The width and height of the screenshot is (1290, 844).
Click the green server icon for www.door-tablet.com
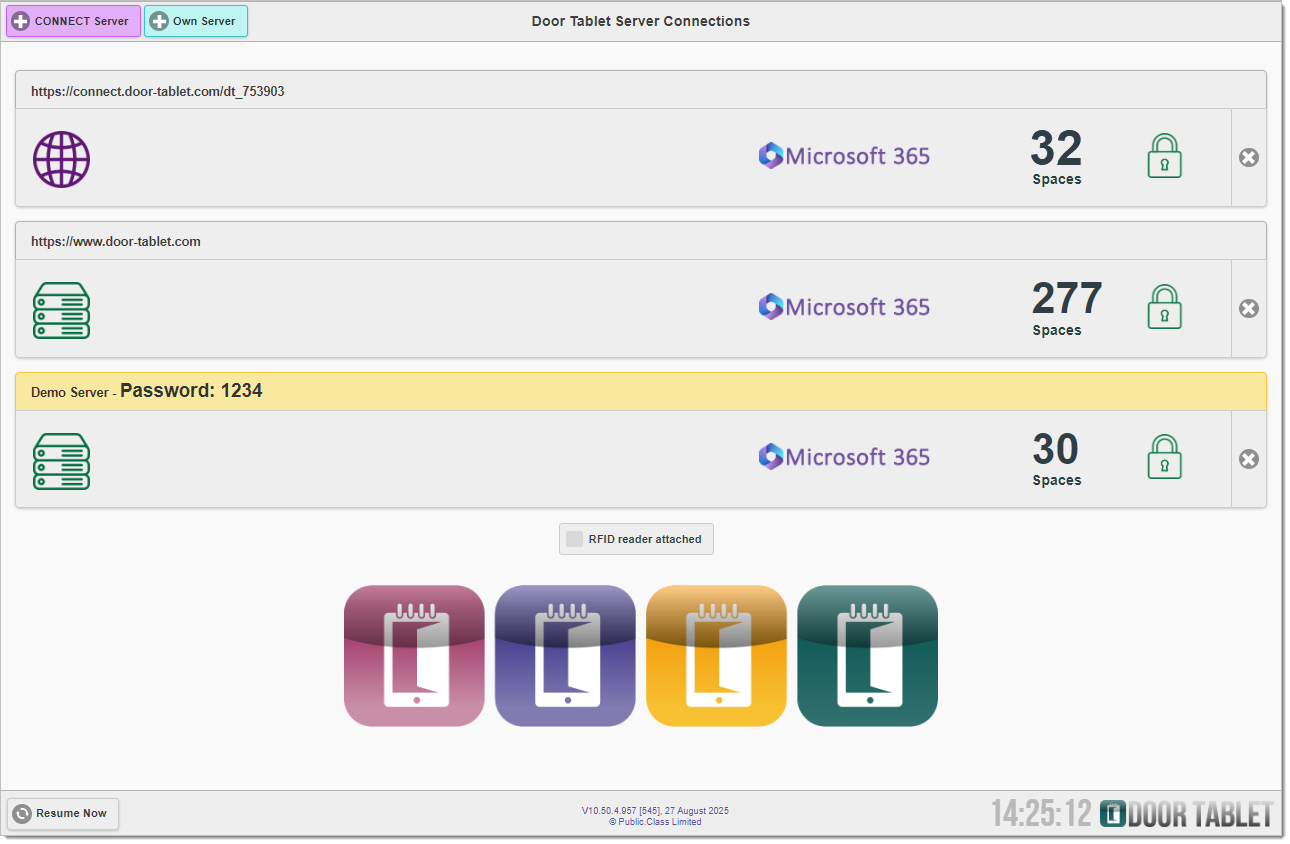(x=61, y=310)
